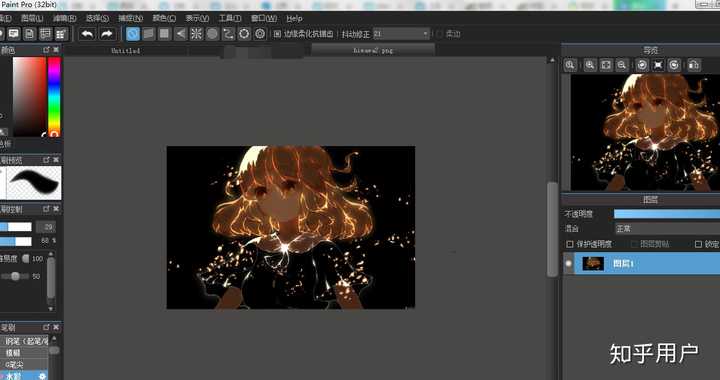Image resolution: width=720 pixels, height=380 pixels.
Task: Enable the layer clipping checkbox
Action: point(635,244)
